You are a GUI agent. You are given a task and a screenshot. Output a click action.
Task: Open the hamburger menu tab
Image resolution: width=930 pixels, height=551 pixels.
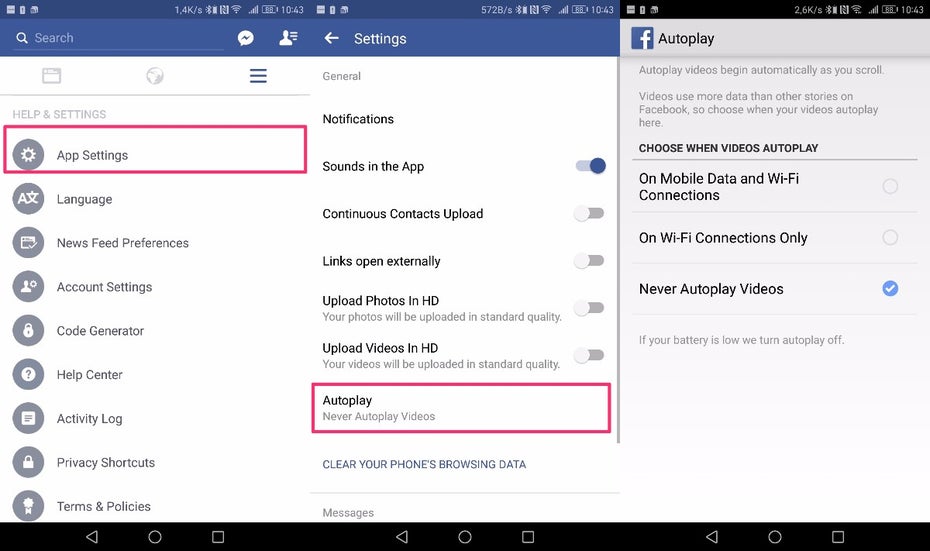point(258,75)
